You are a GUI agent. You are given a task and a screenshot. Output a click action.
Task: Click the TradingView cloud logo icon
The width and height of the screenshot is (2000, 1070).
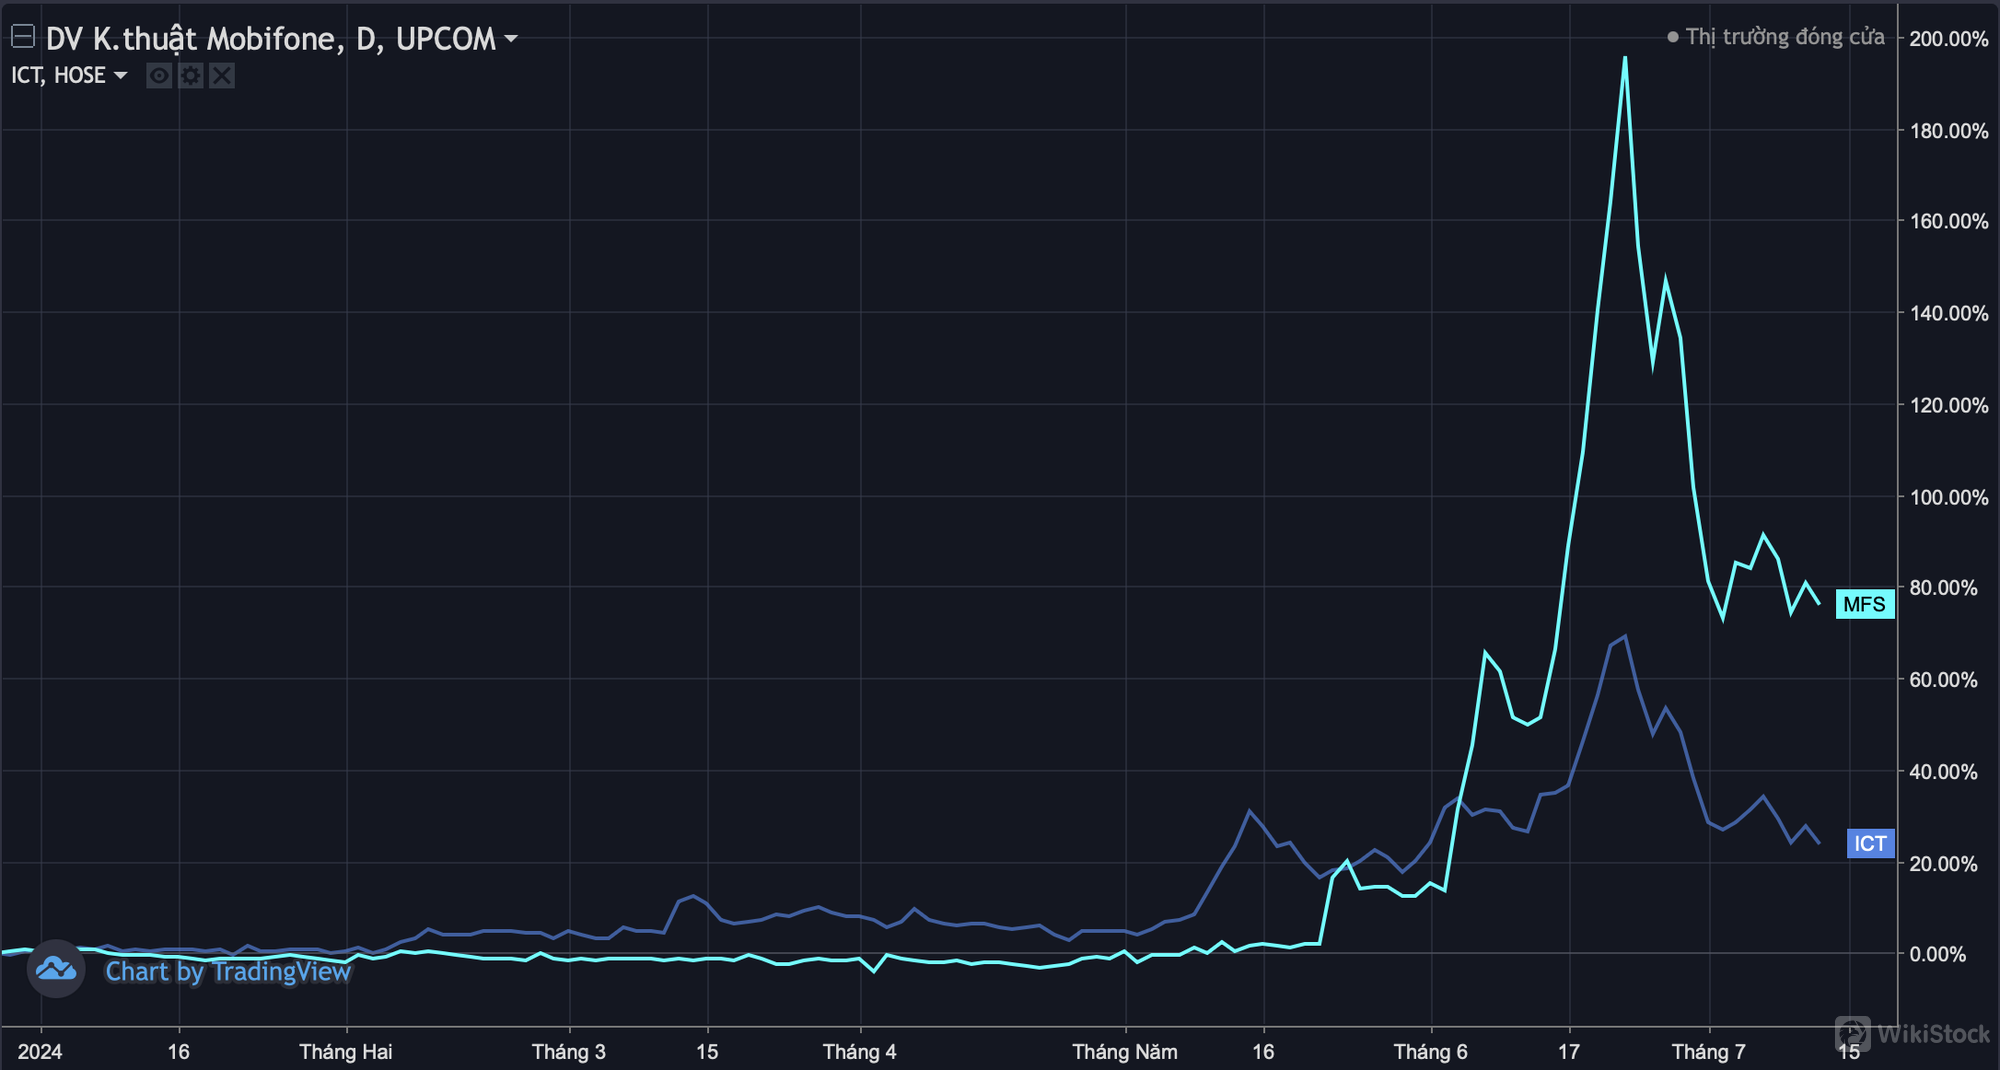(x=56, y=969)
